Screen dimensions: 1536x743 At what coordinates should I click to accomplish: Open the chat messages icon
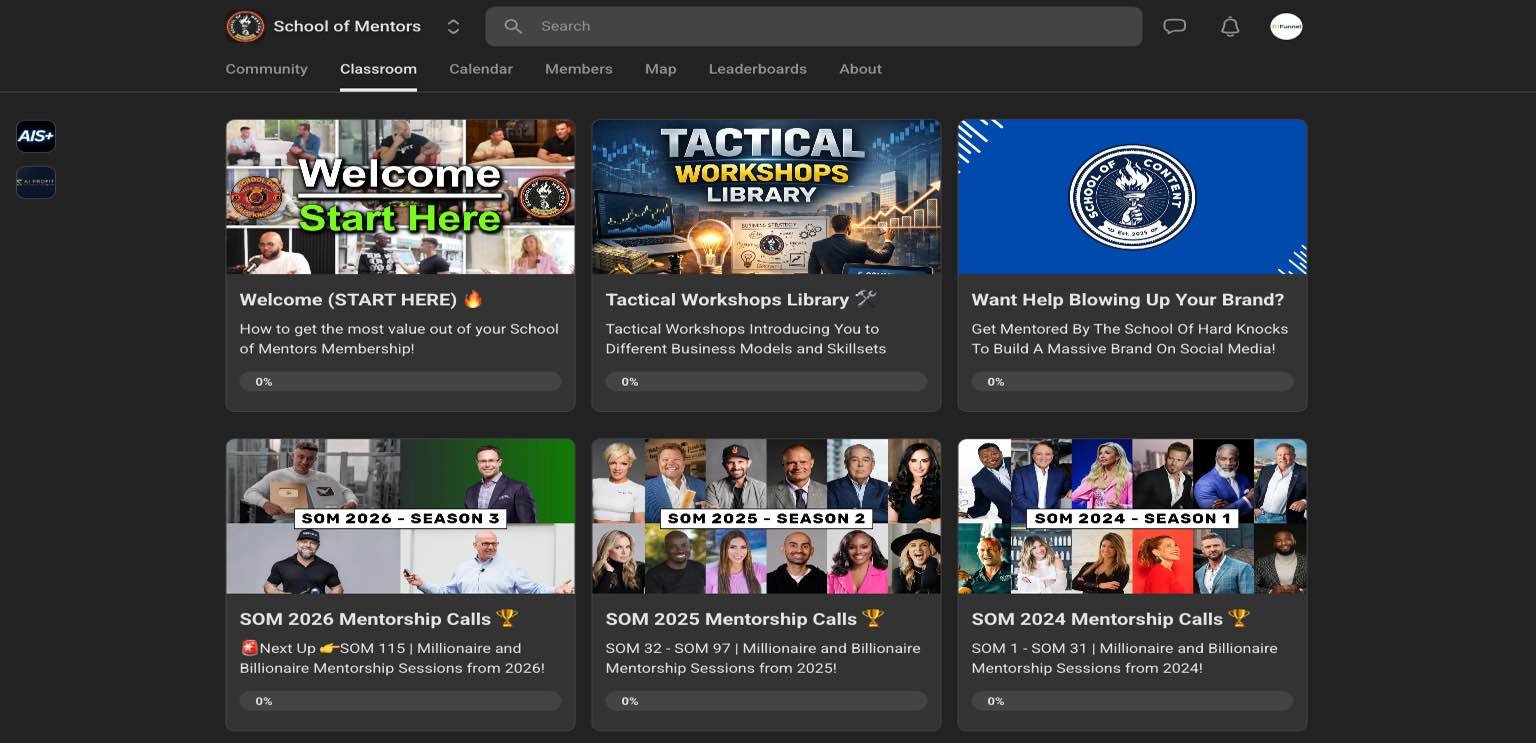[x=1174, y=27]
